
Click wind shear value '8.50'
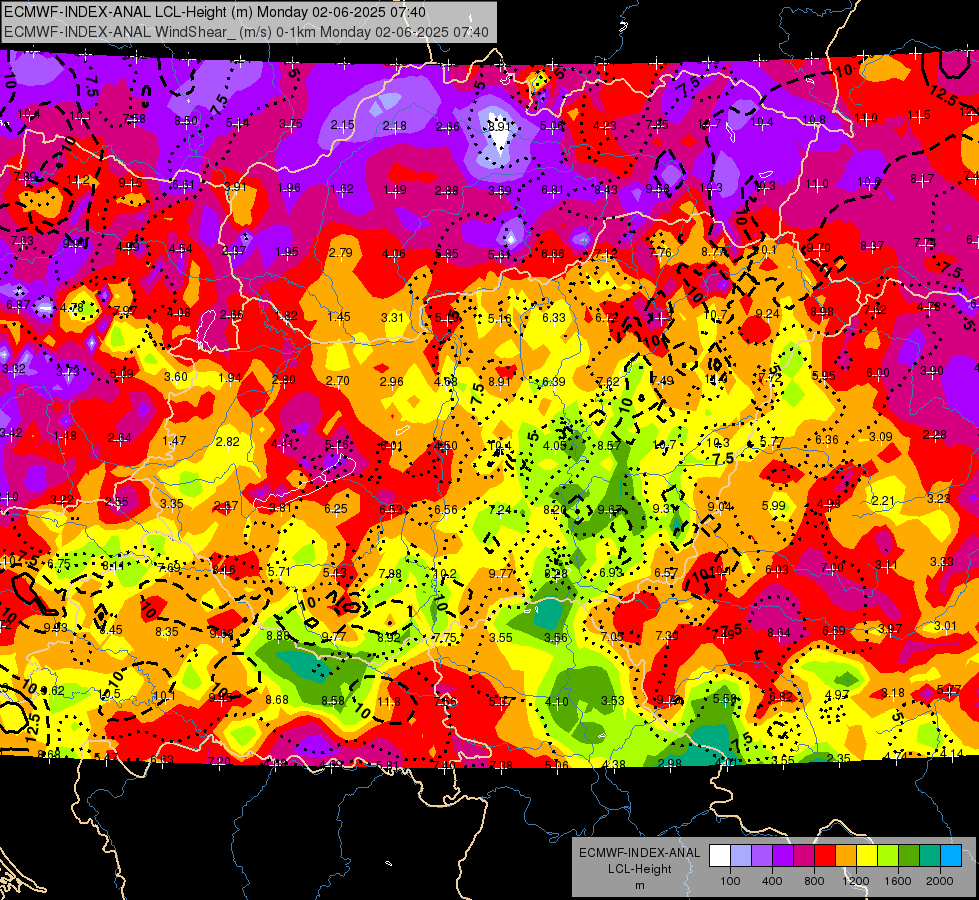pos(186,121)
